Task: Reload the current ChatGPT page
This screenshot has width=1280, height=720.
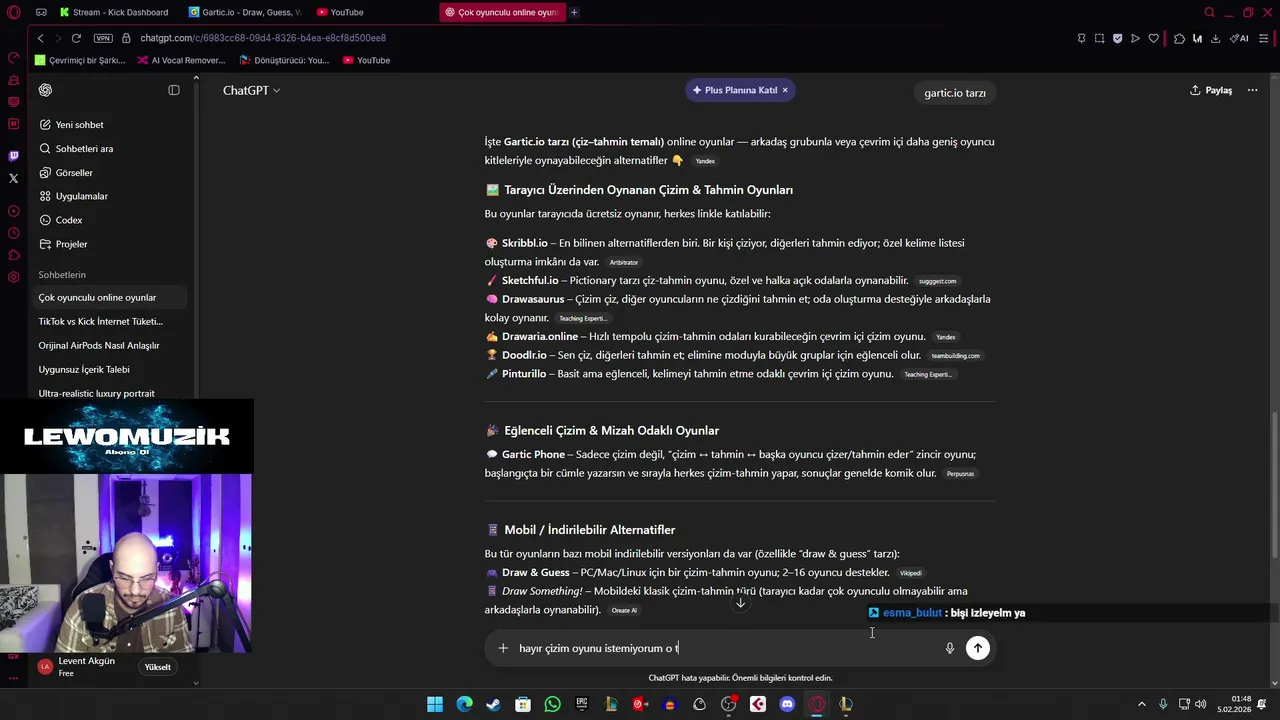Action: pos(76,38)
